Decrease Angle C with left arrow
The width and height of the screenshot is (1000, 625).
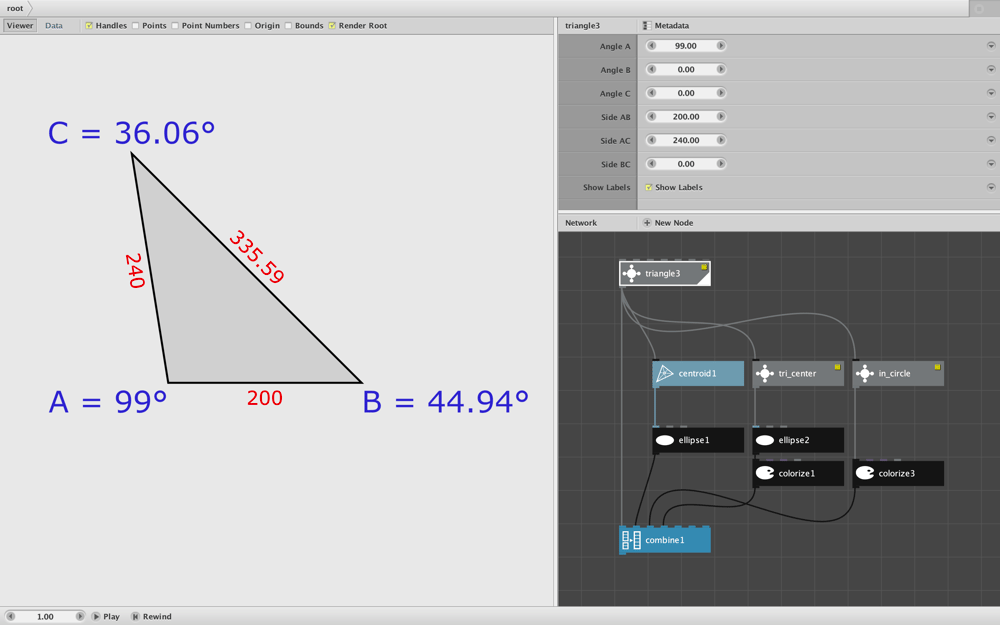coord(651,93)
